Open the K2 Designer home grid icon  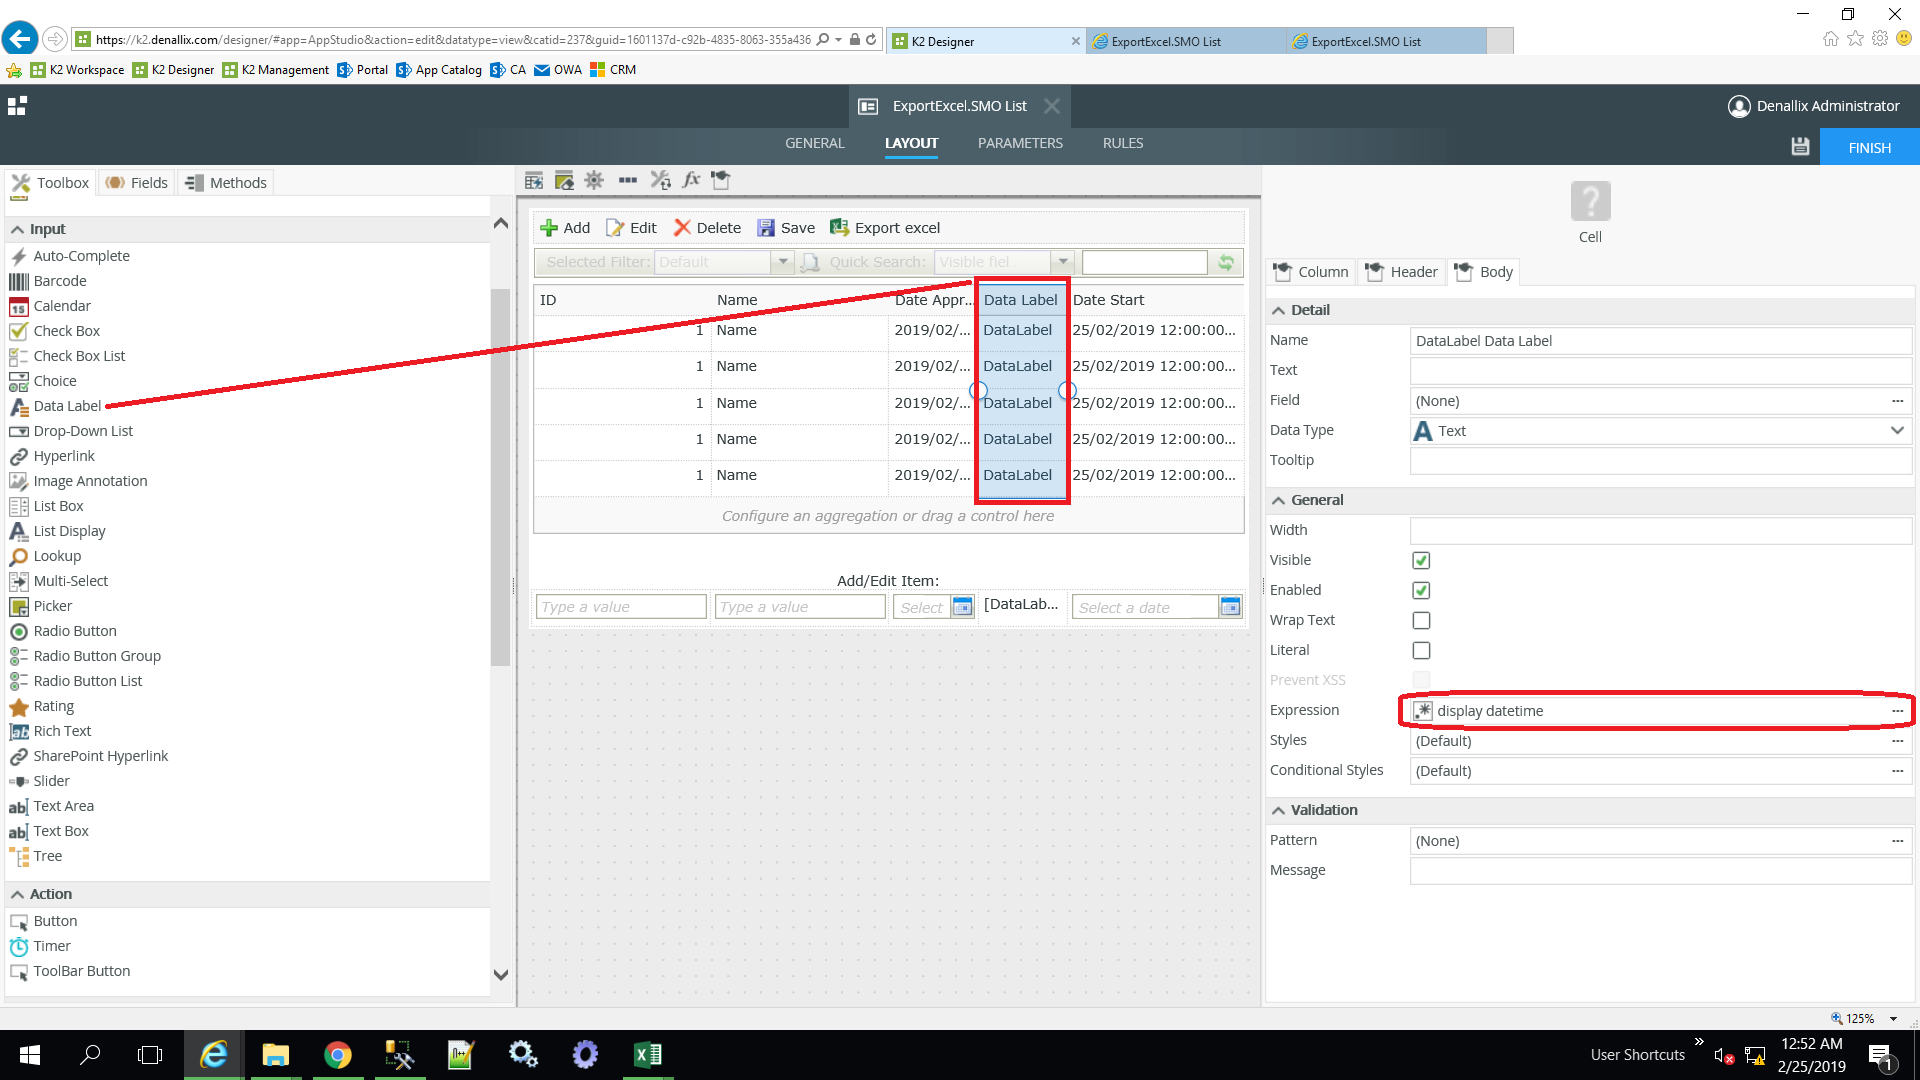pos(17,106)
